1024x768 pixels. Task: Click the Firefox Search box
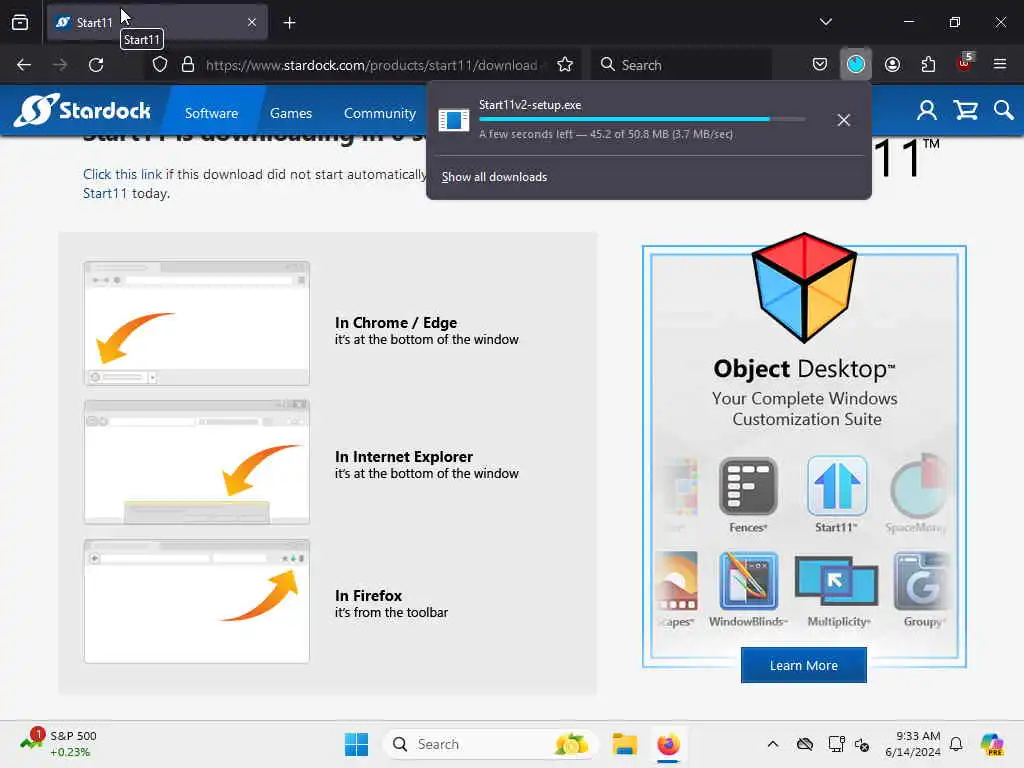[x=682, y=65]
